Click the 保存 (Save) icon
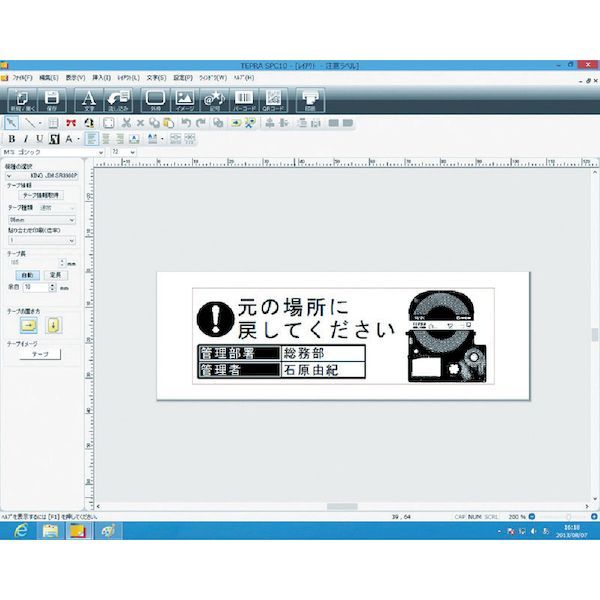The height and width of the screenshot is (600, 600). pyautogui.click(x=51, y=99)
